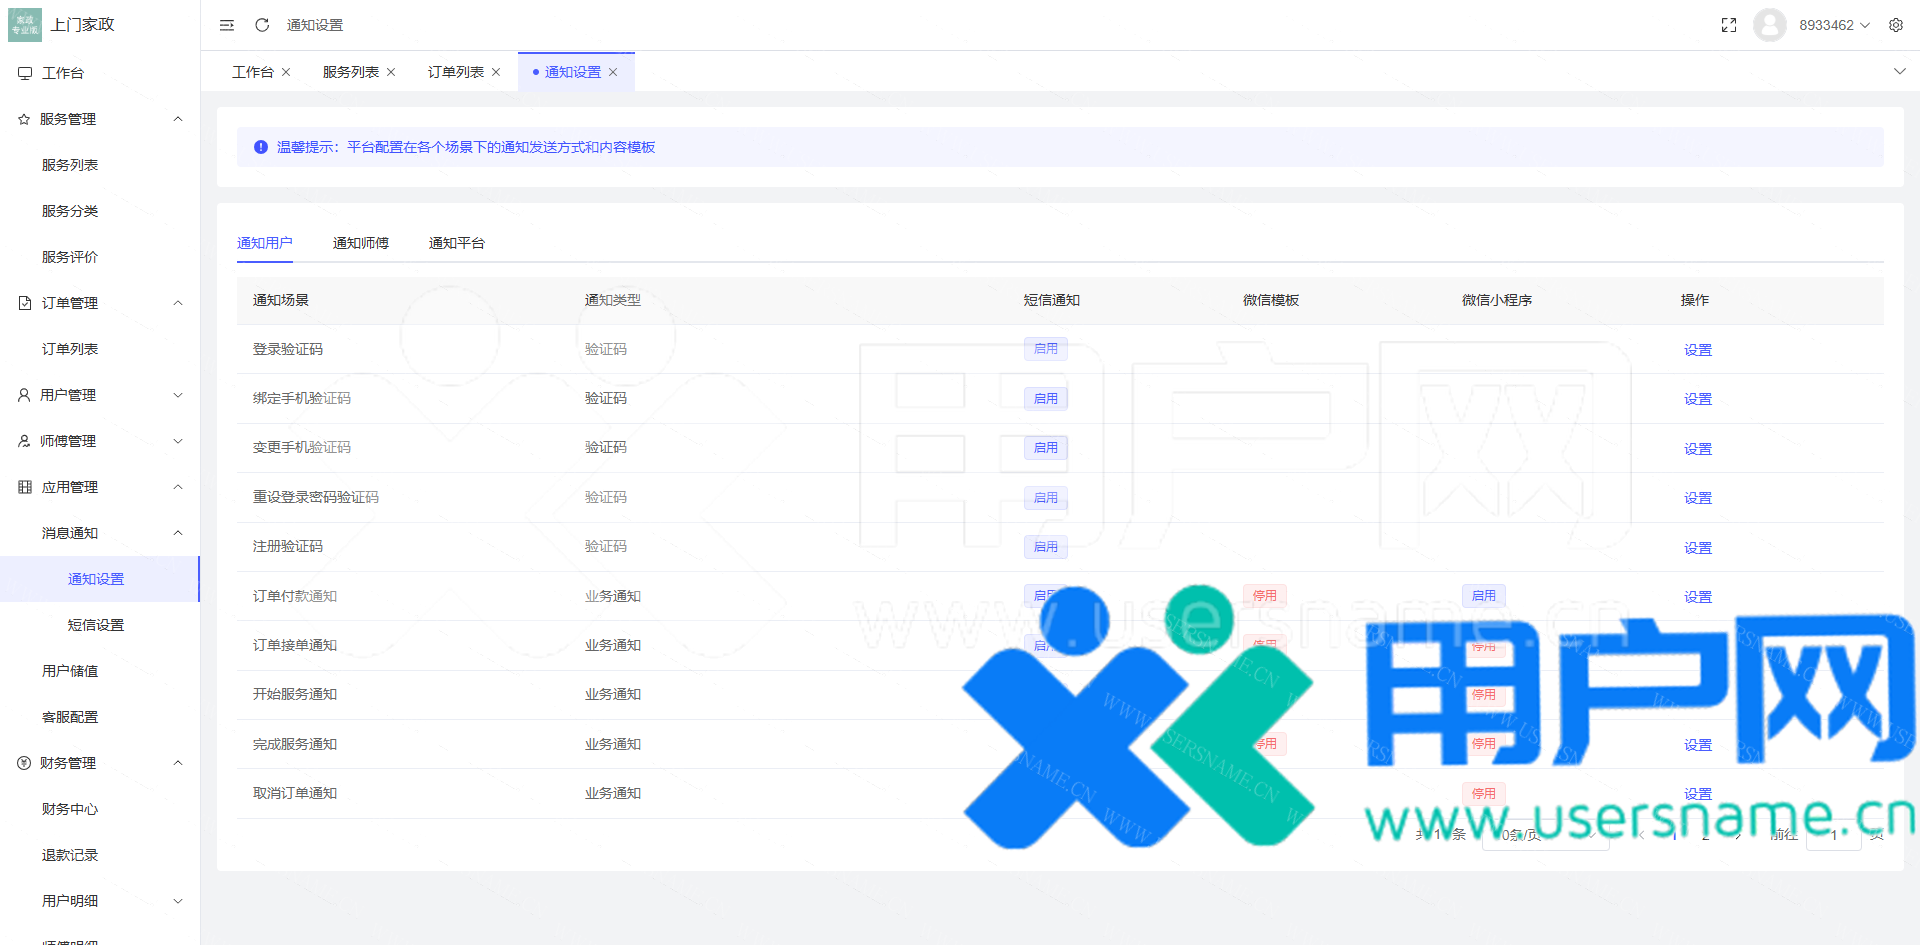
Task: Switch to the 通知平台 tab
Action: pos(456,243)
